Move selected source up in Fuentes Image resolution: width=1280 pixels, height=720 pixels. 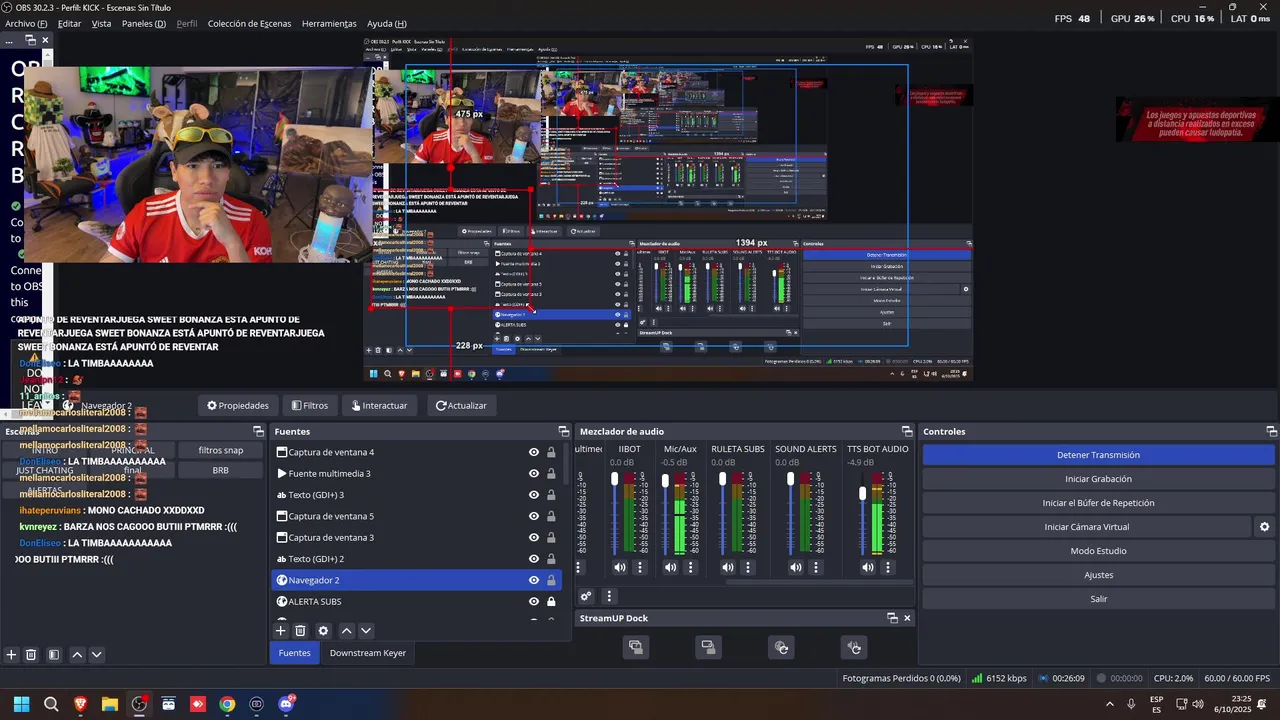[346, 631]
